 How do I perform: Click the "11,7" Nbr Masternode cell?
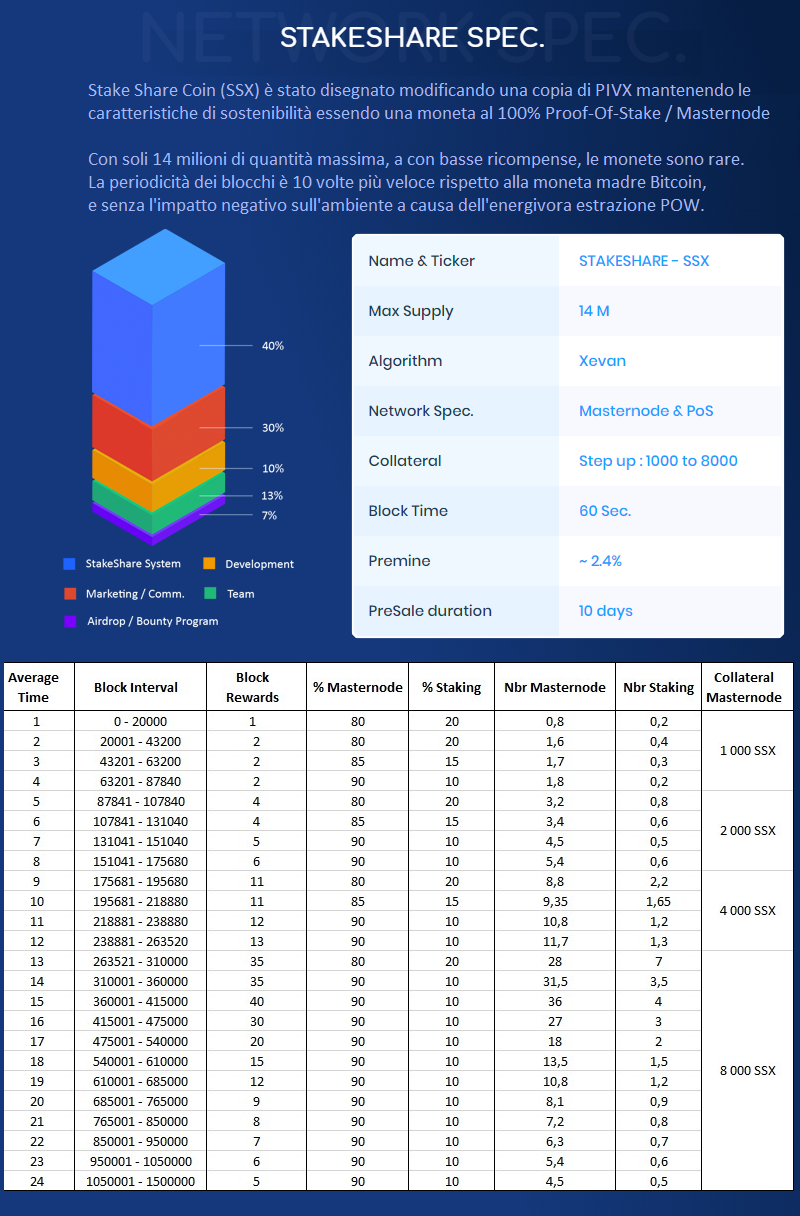554,941
